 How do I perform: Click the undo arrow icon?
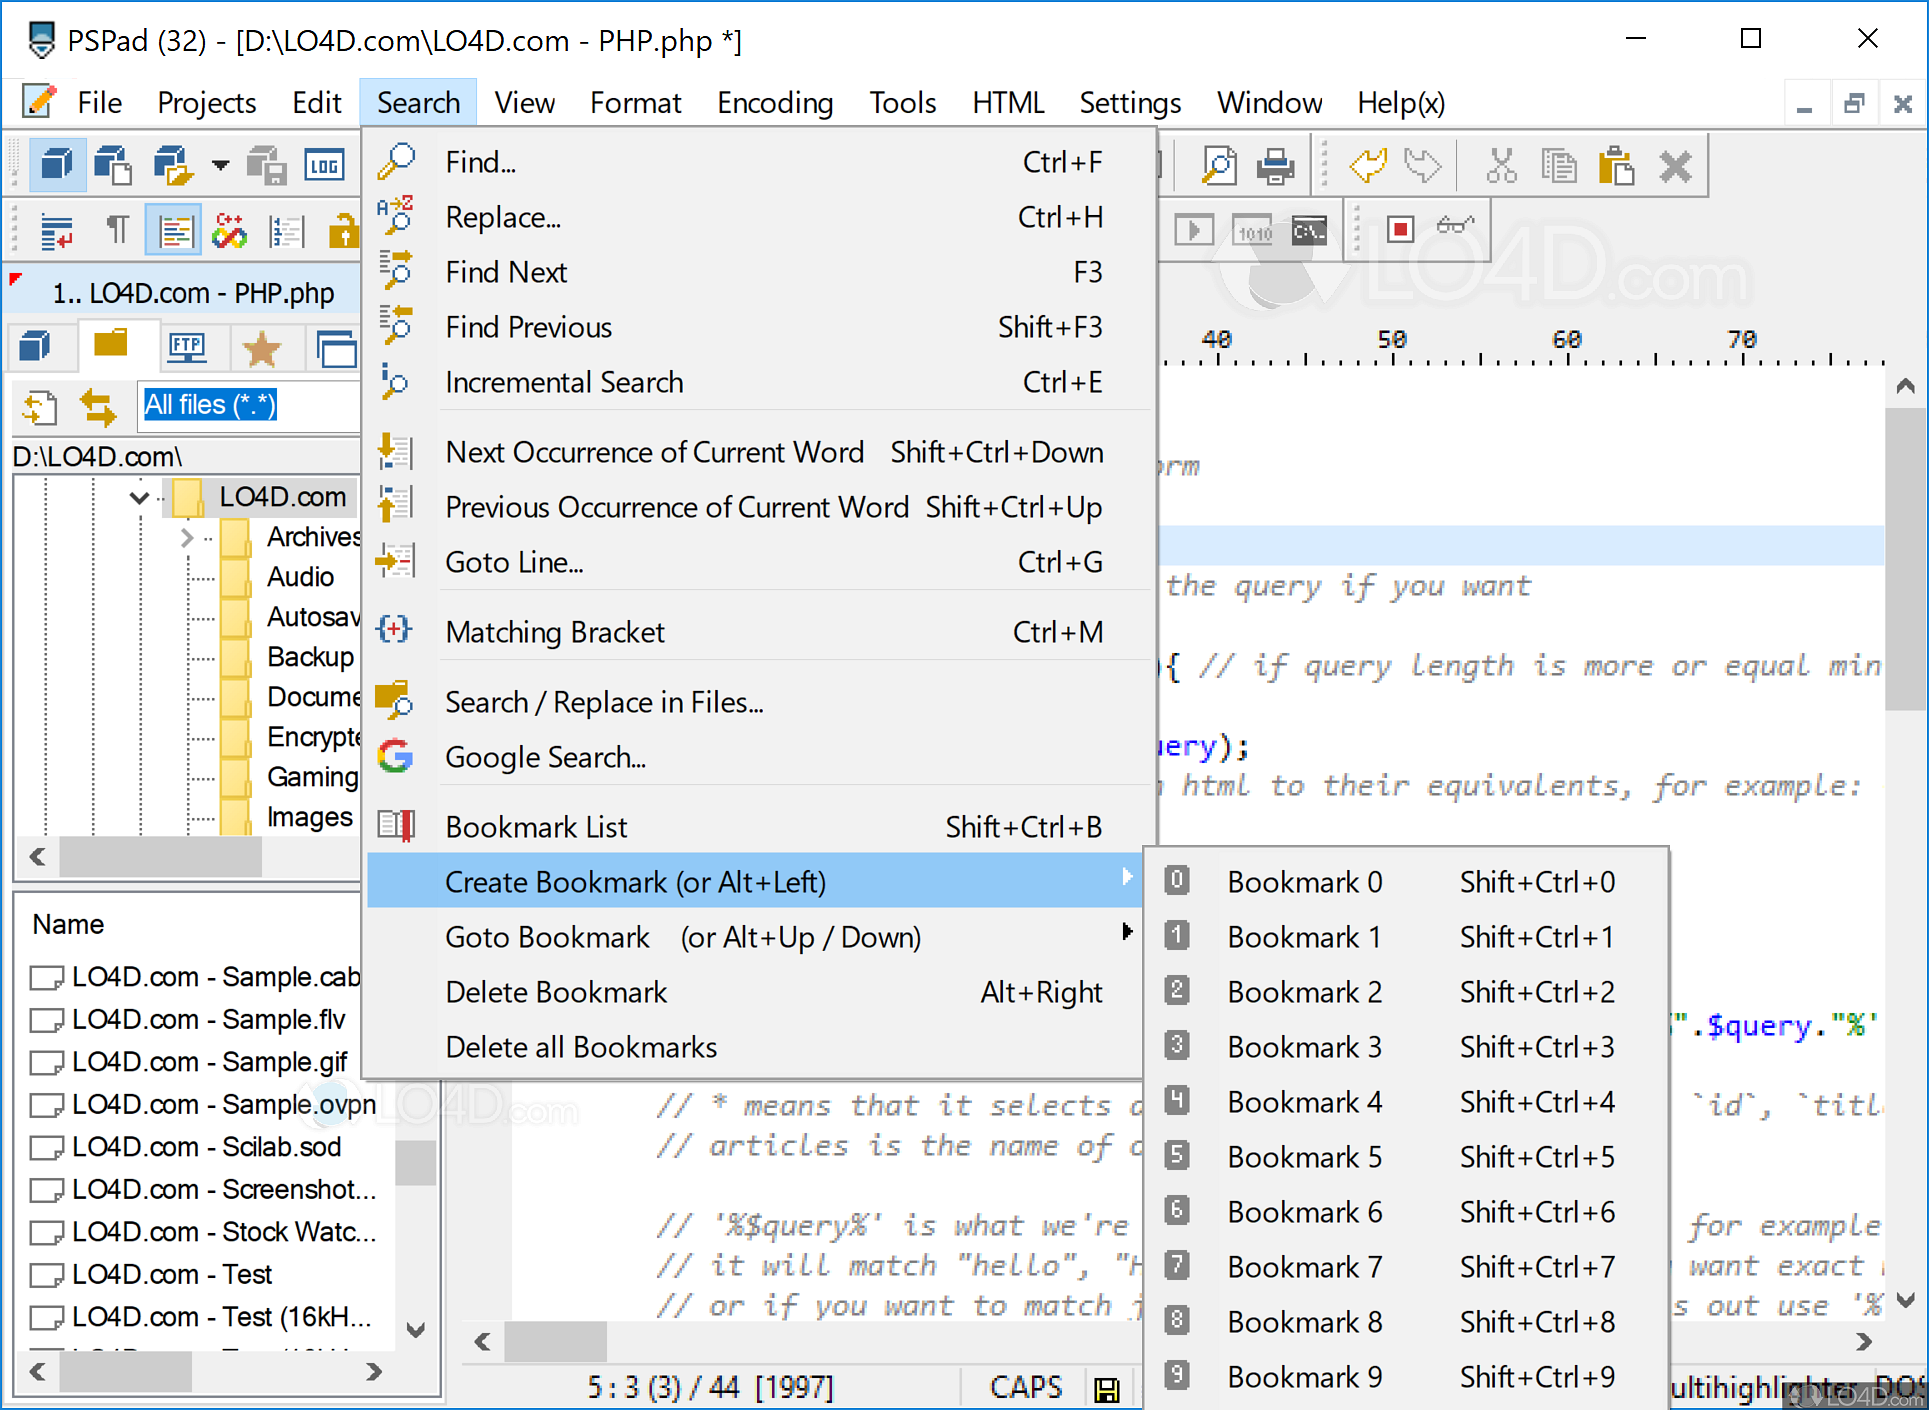pyautogui.click(x=1368, y=165)
